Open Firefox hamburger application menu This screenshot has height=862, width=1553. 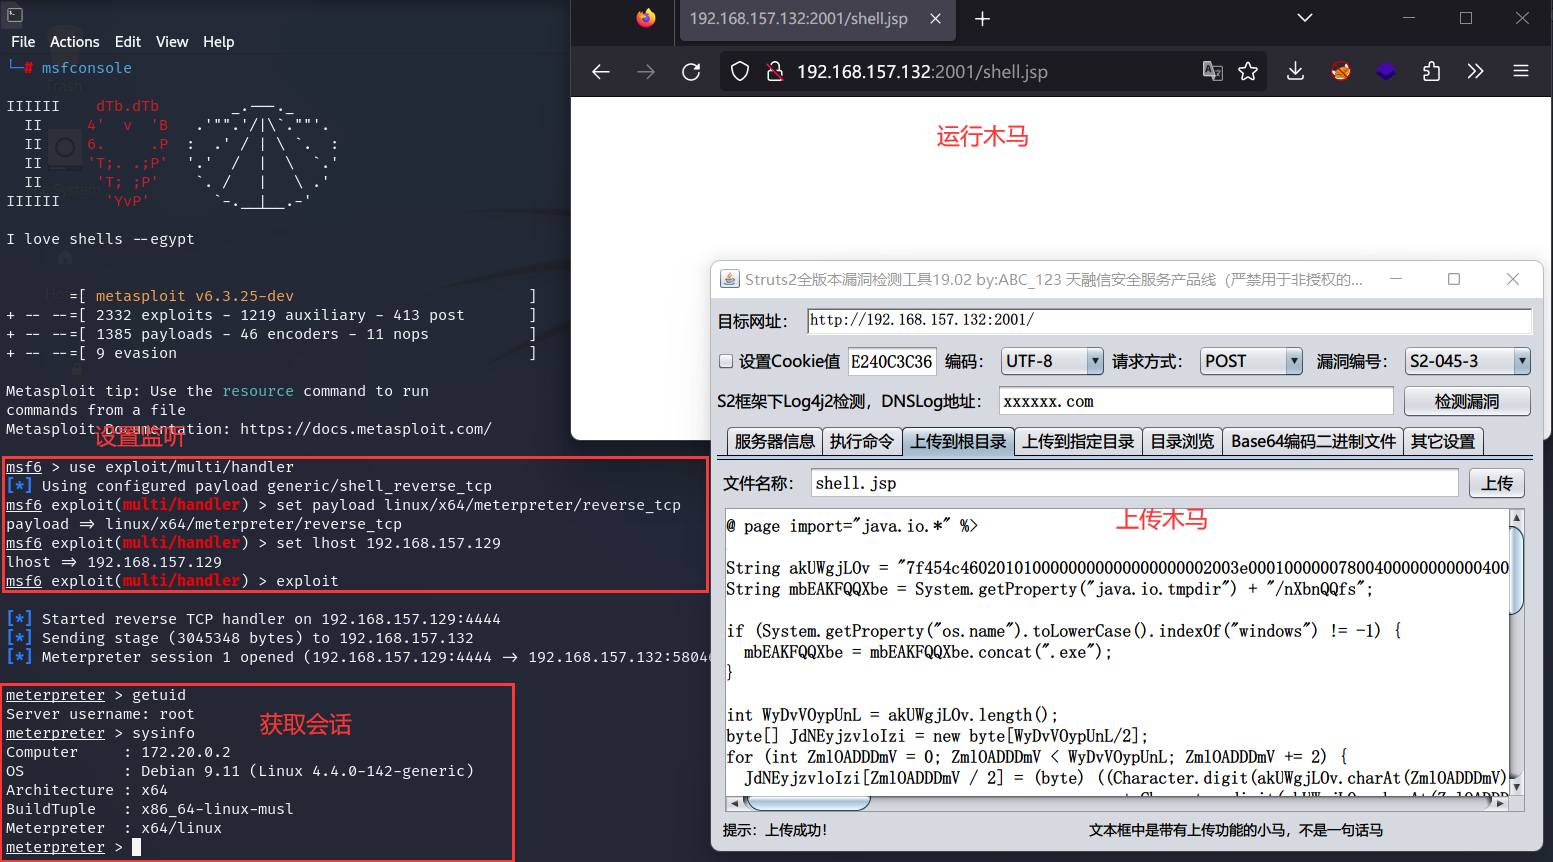1521,71
